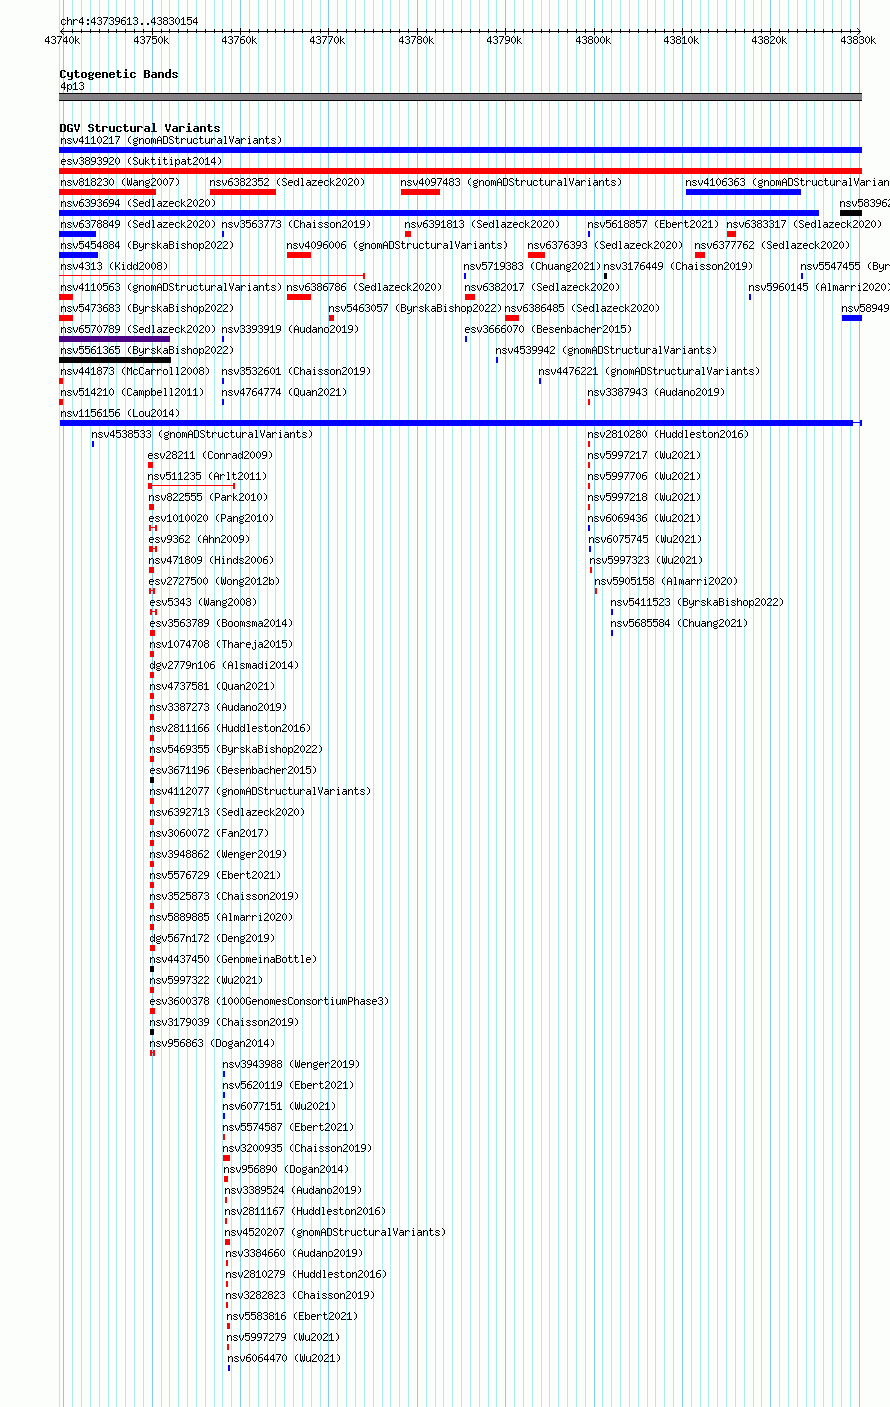890x1407 pixels.
Task: Click nsv6382017 (Sedlazeck2020) label
Action: pos(542,287)
